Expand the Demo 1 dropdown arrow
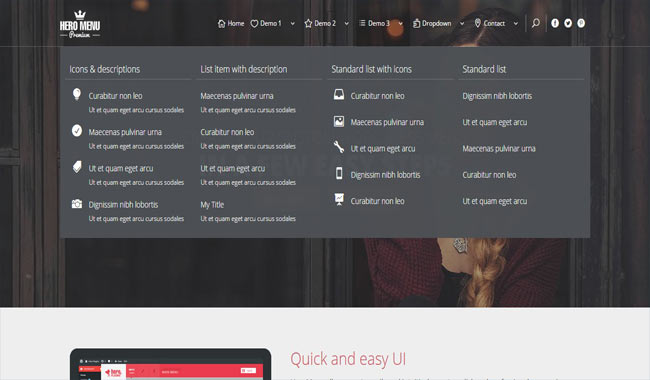Screen dimensions: 650x380 pyautogui.click(x=293, y=24)
